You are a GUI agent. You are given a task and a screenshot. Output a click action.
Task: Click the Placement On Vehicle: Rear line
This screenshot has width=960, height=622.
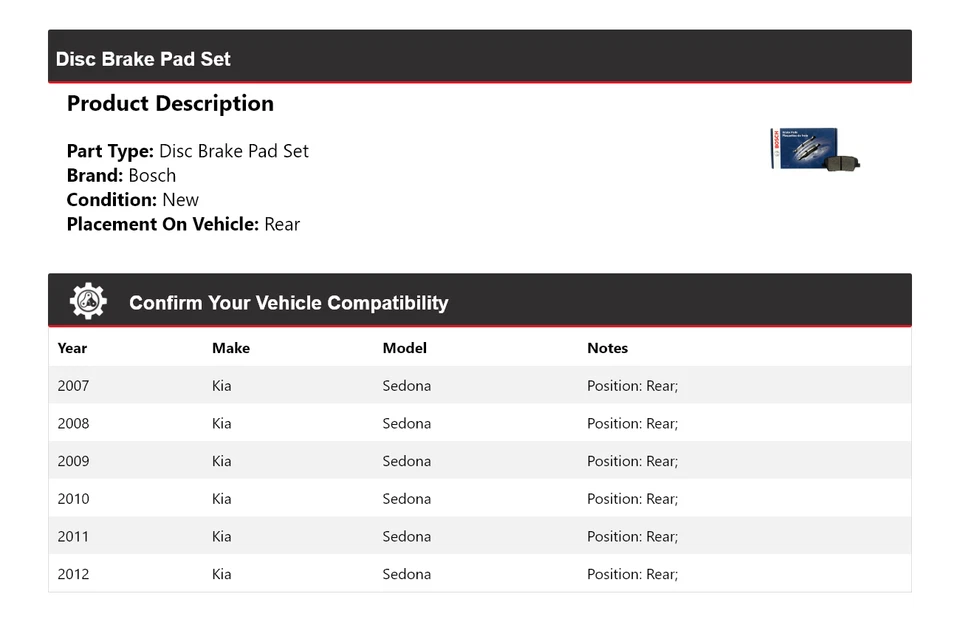coord(183,224)
